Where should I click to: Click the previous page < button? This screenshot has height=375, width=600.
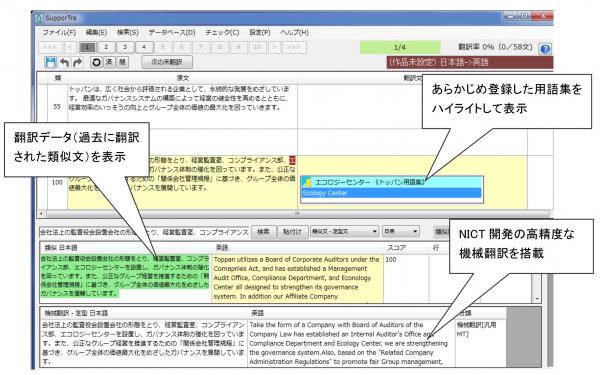tap(70, 47)
